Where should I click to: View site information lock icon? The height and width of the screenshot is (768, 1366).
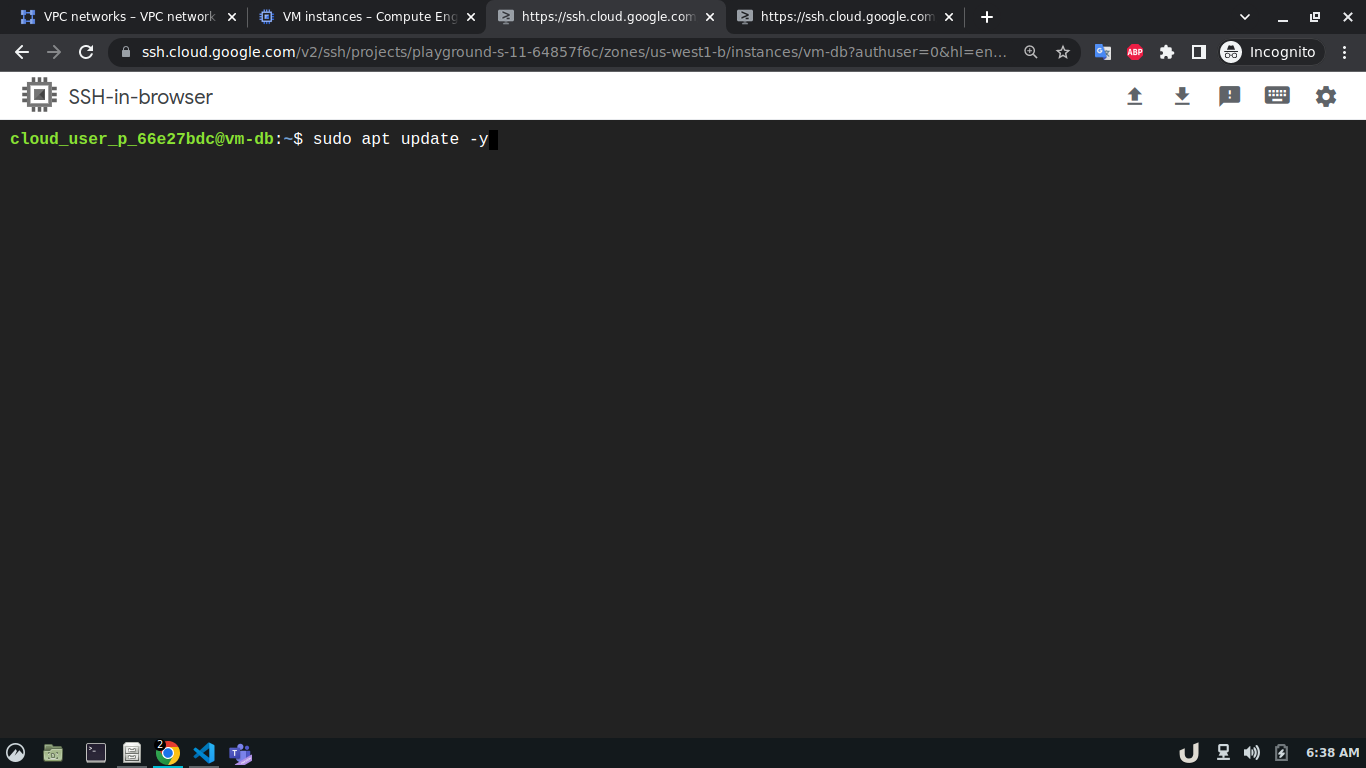click(x=125, y=52)
